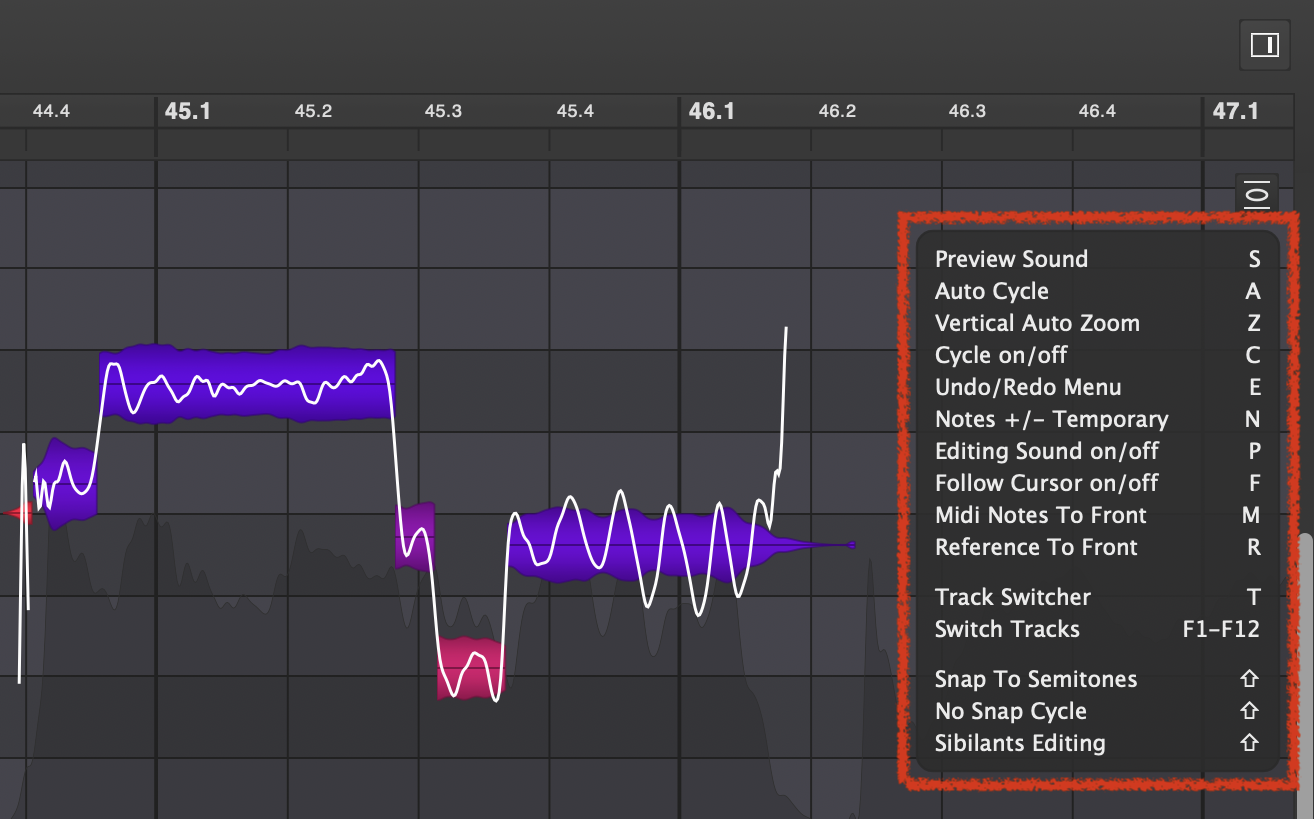Toggle Follow Cursor on/off entry
1314x819 pixels.
coord(1046,483)
